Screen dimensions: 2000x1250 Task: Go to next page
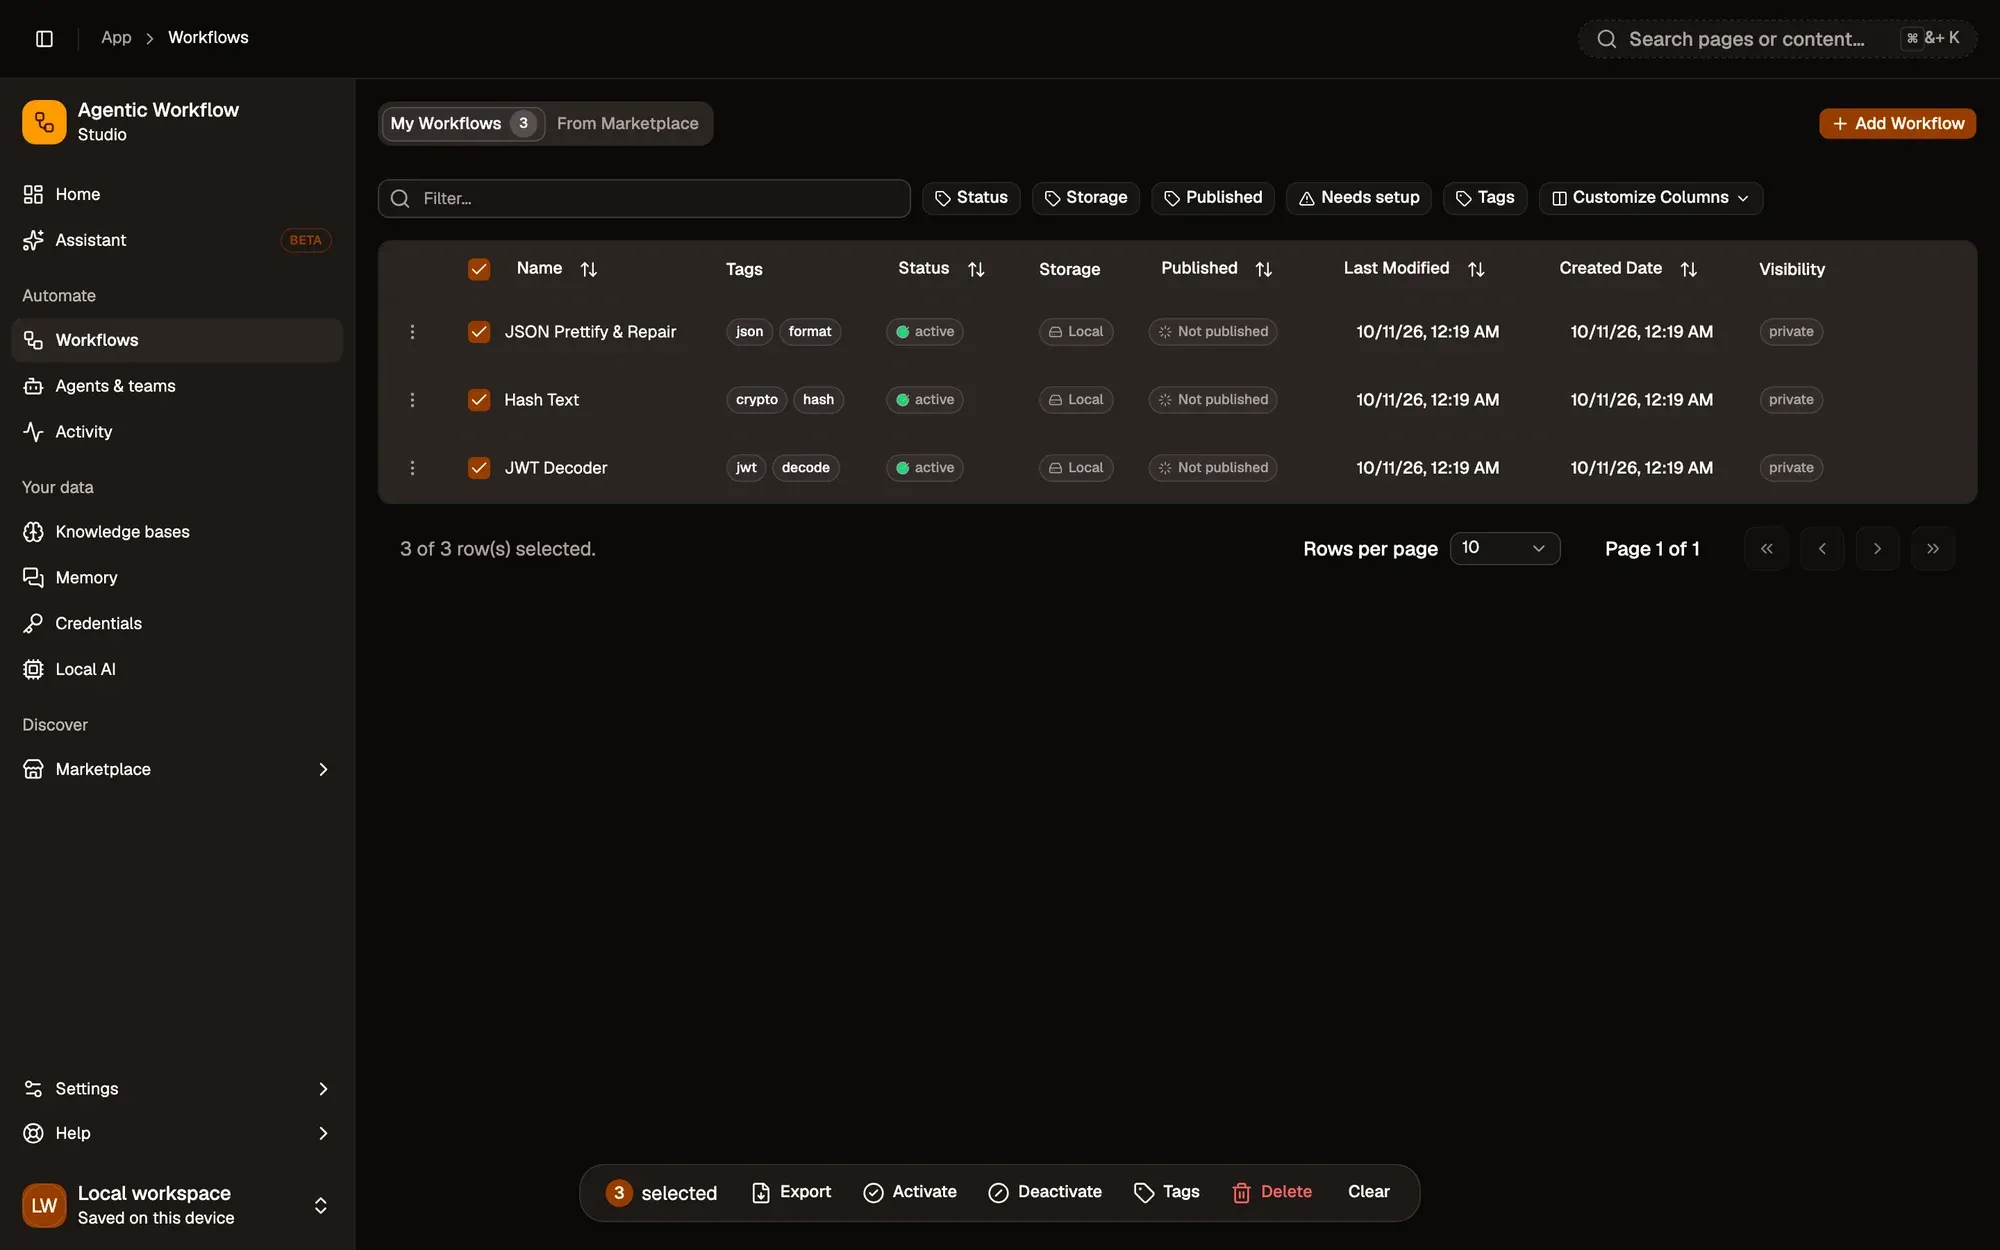click(x=1877, y=549)
